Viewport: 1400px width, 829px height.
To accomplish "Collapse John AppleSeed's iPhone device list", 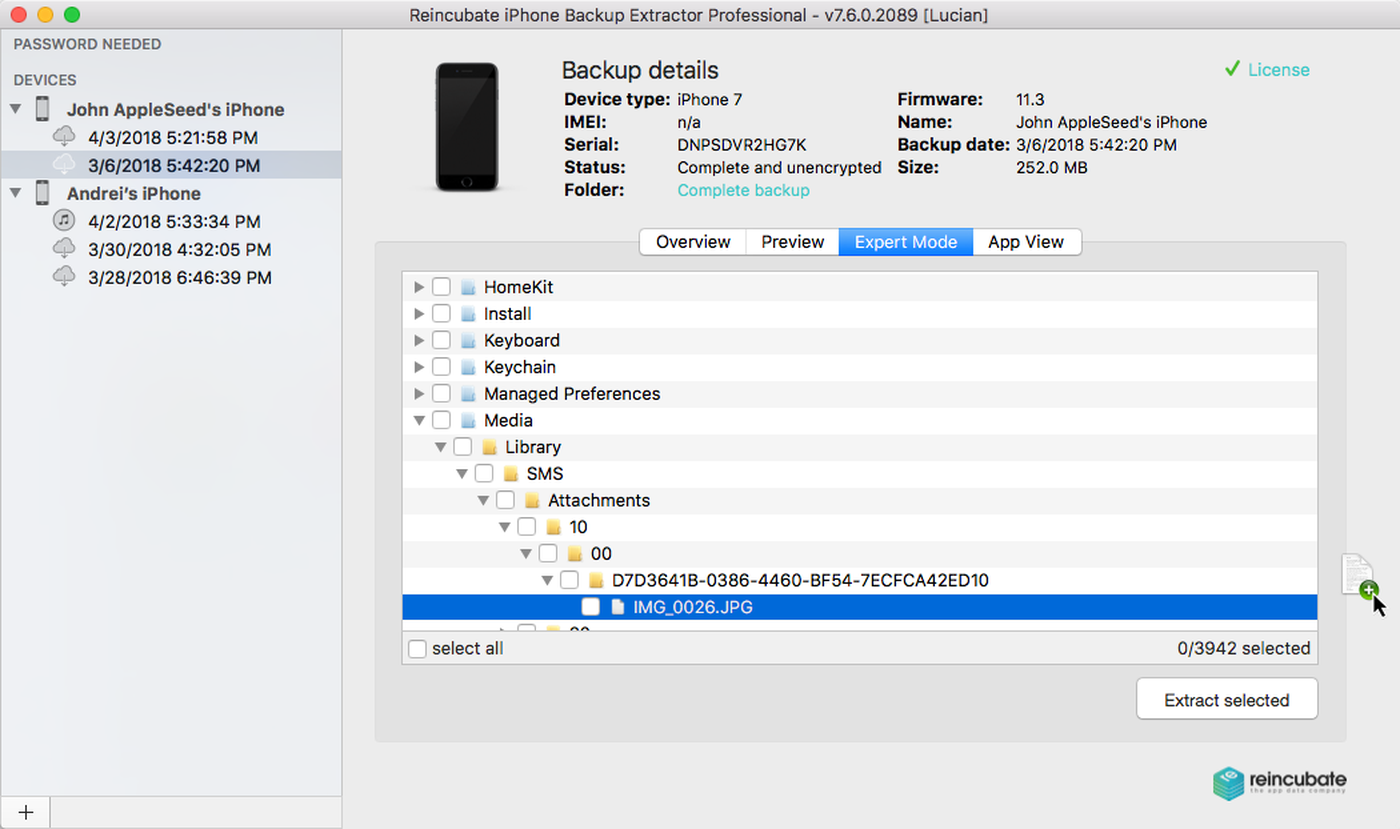I will click(16, 109).
